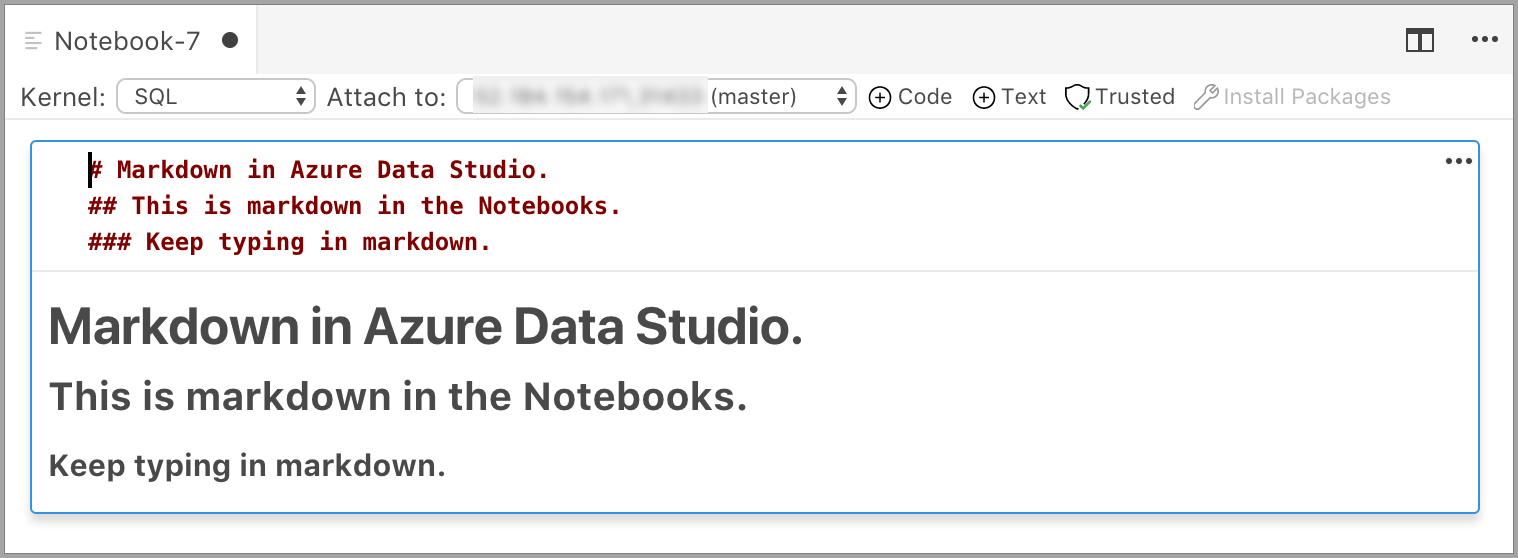This screenshot has height=558, width=1518.
Task: Click the '# Markdown in Azure Data Studio.' source line
Action: 319,170
